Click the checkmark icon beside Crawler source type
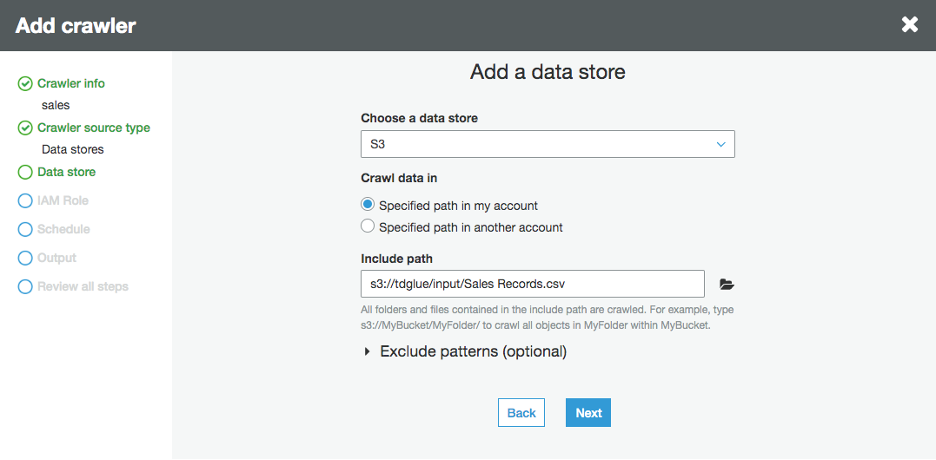936x460 pixels. coord(25,128)
